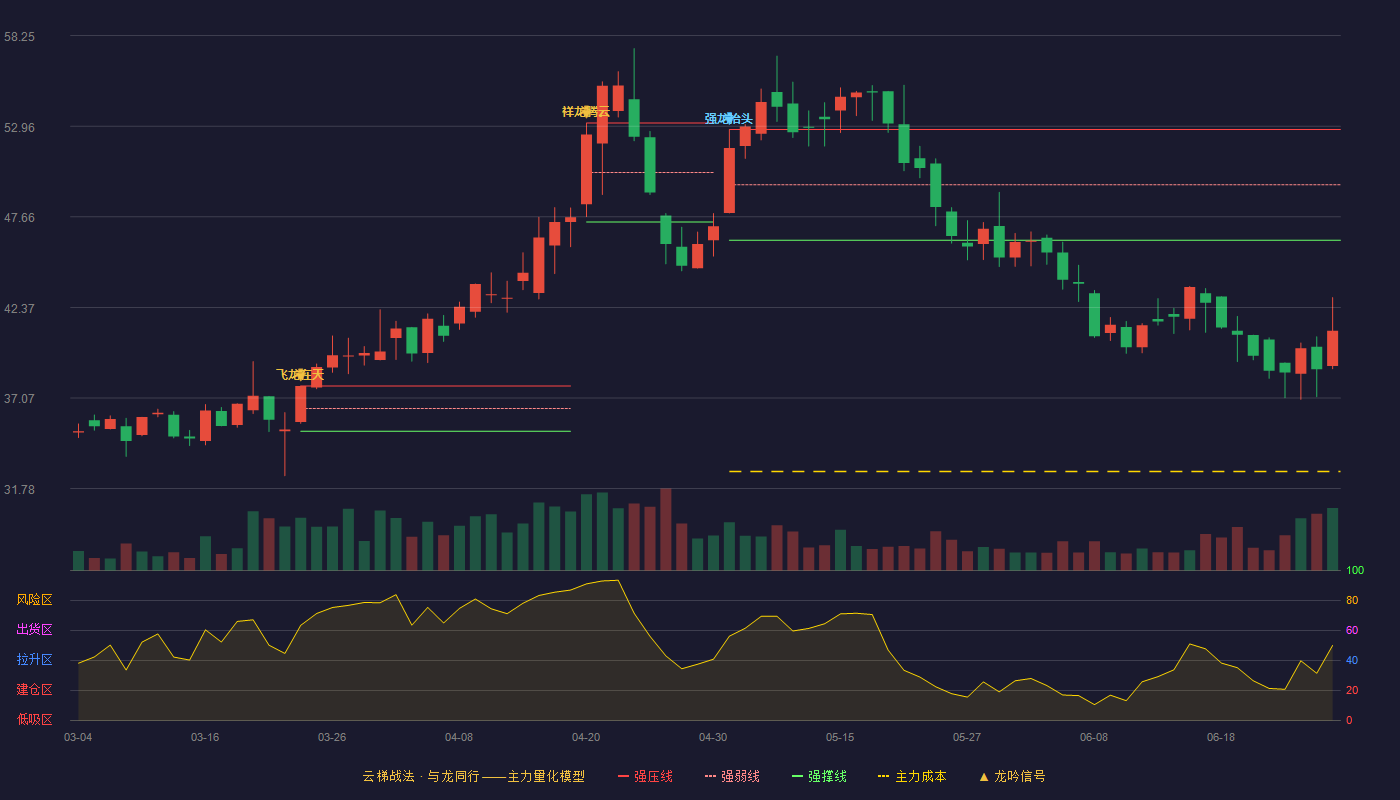Viewport: 1400px width, 800px height.
Task: Click the yellow dashed 主力成本 line on chart
Action: (1035, 471)
